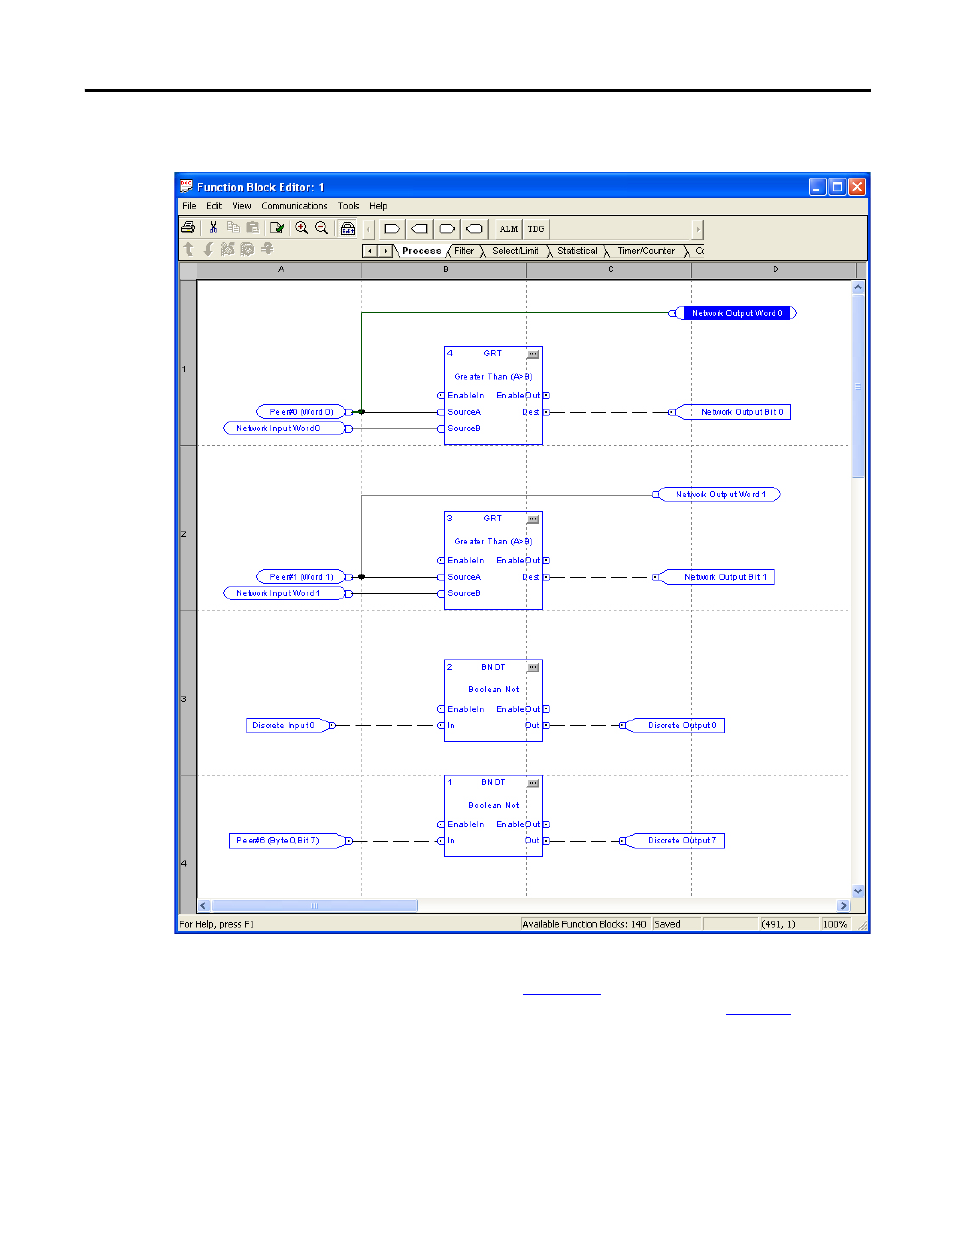Click the verify checkmark document icon
This screenshot has height=1235, width=954.
(x=277, y=228)
